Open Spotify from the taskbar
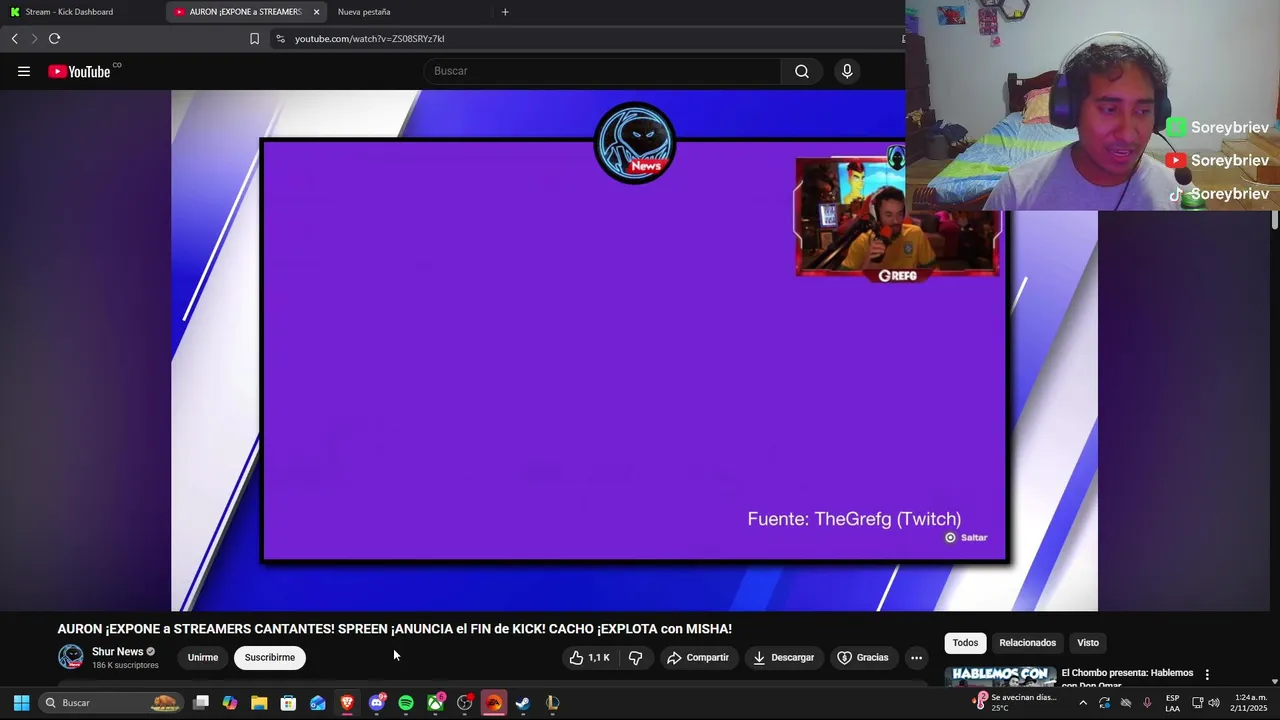 coord(406,702)
